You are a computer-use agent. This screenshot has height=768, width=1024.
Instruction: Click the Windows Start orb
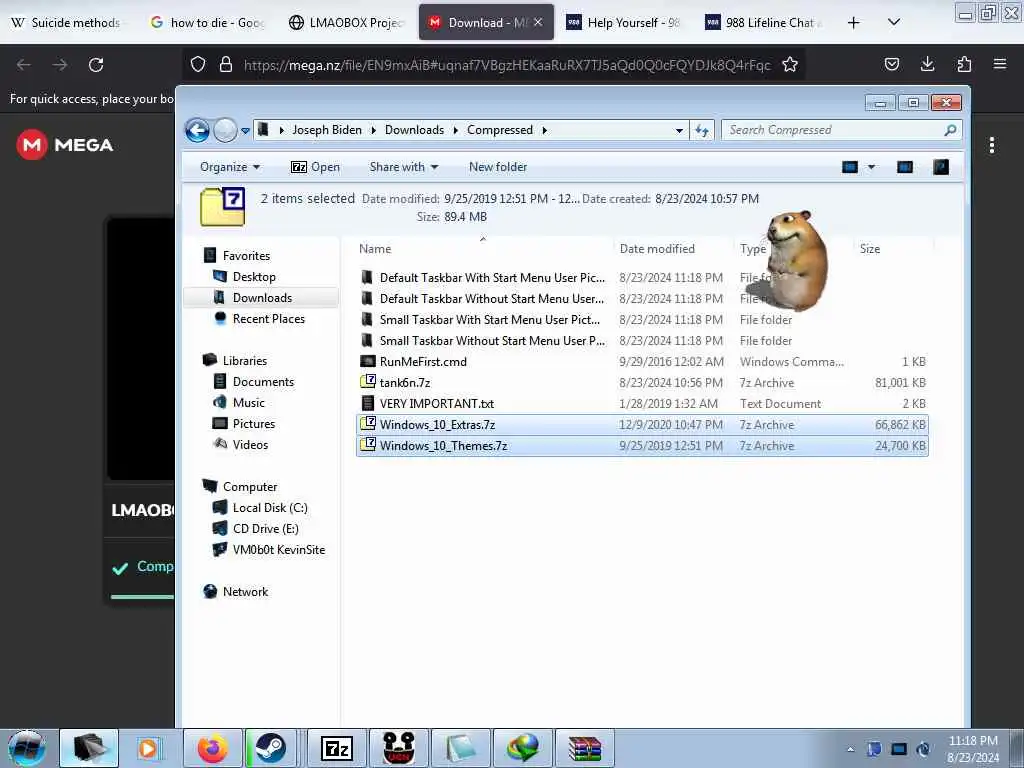click(26, 748)
